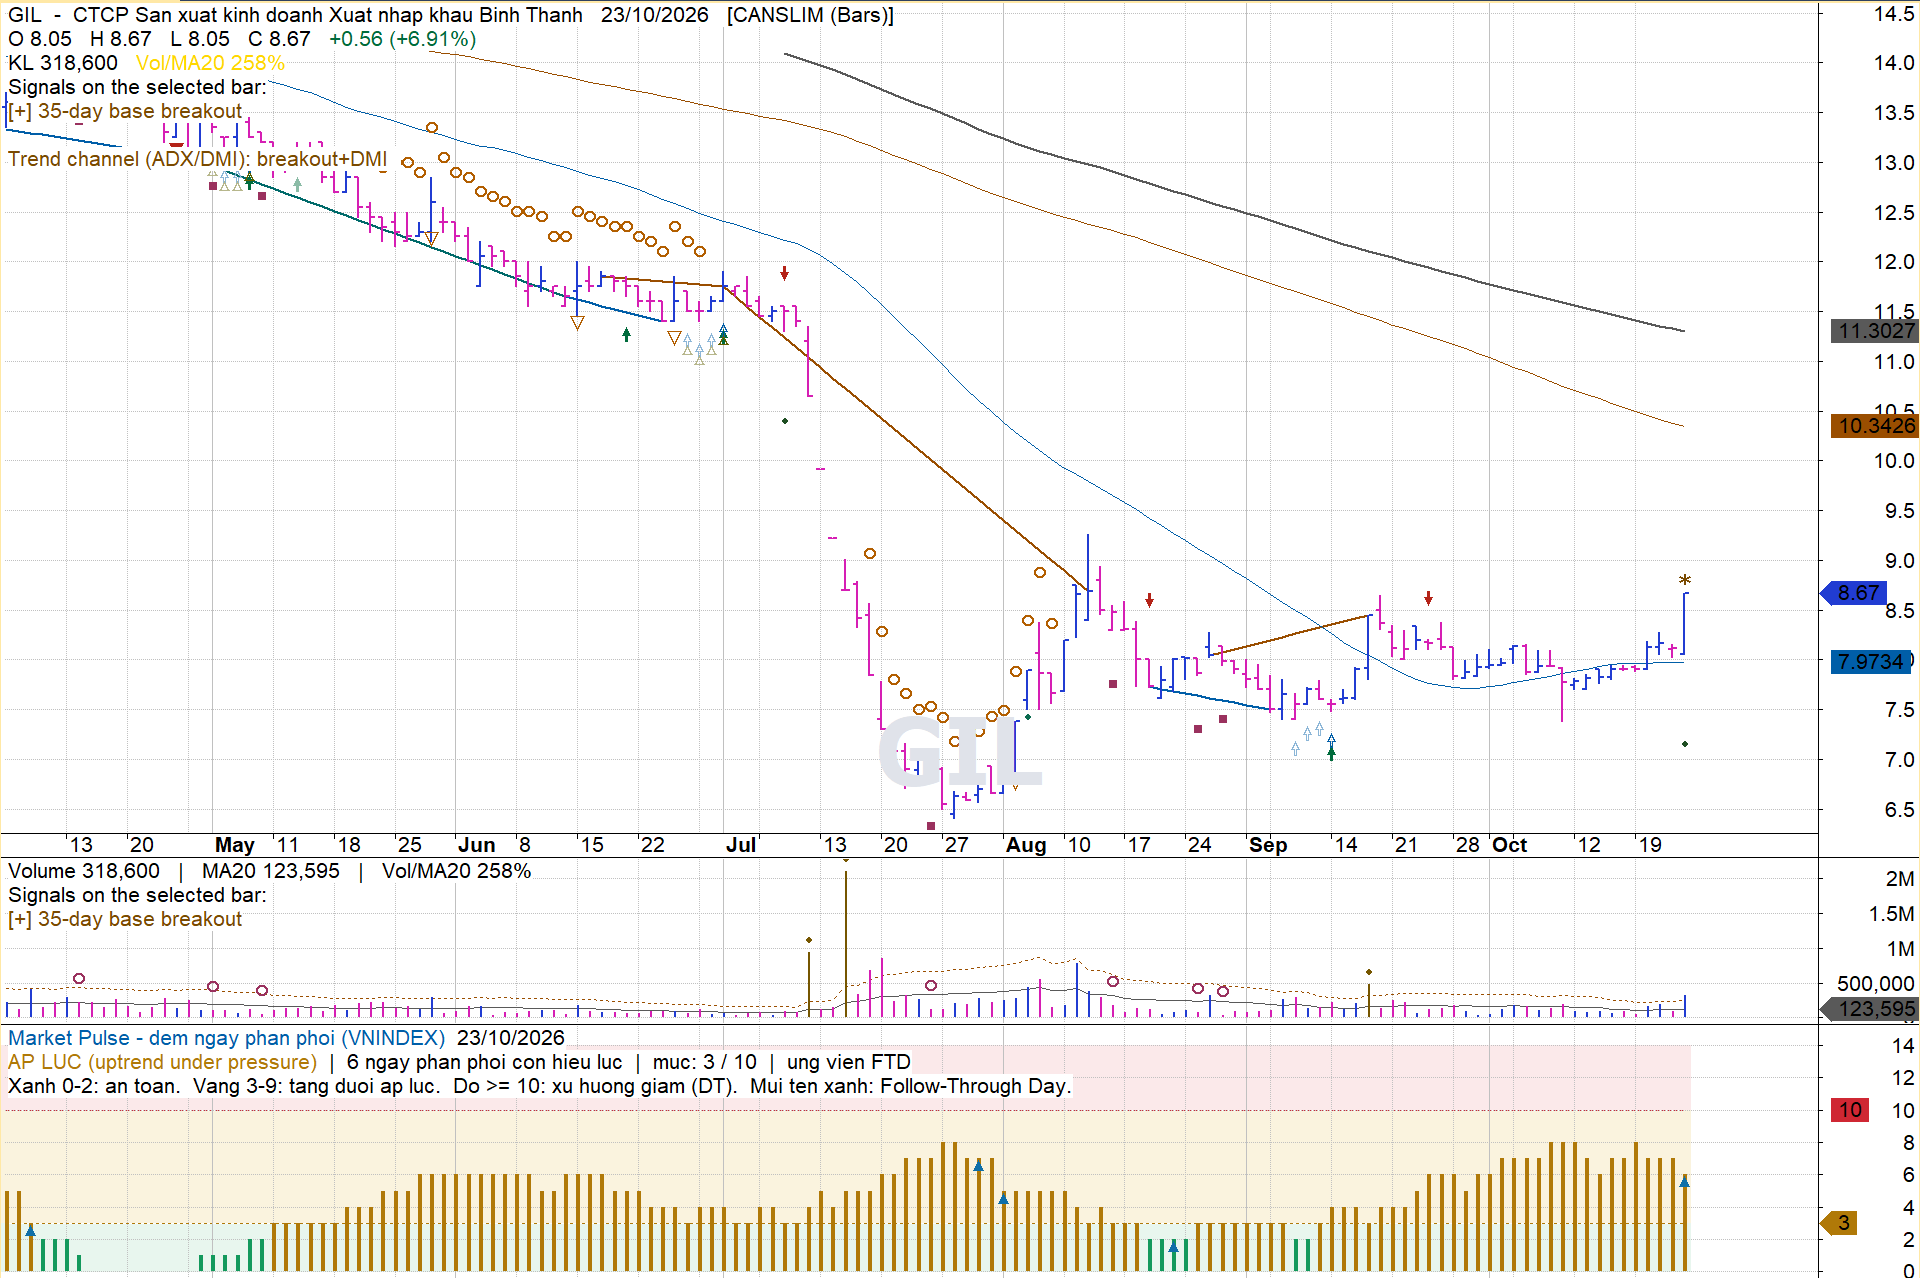Click the 2M volume axis label

1899,879
